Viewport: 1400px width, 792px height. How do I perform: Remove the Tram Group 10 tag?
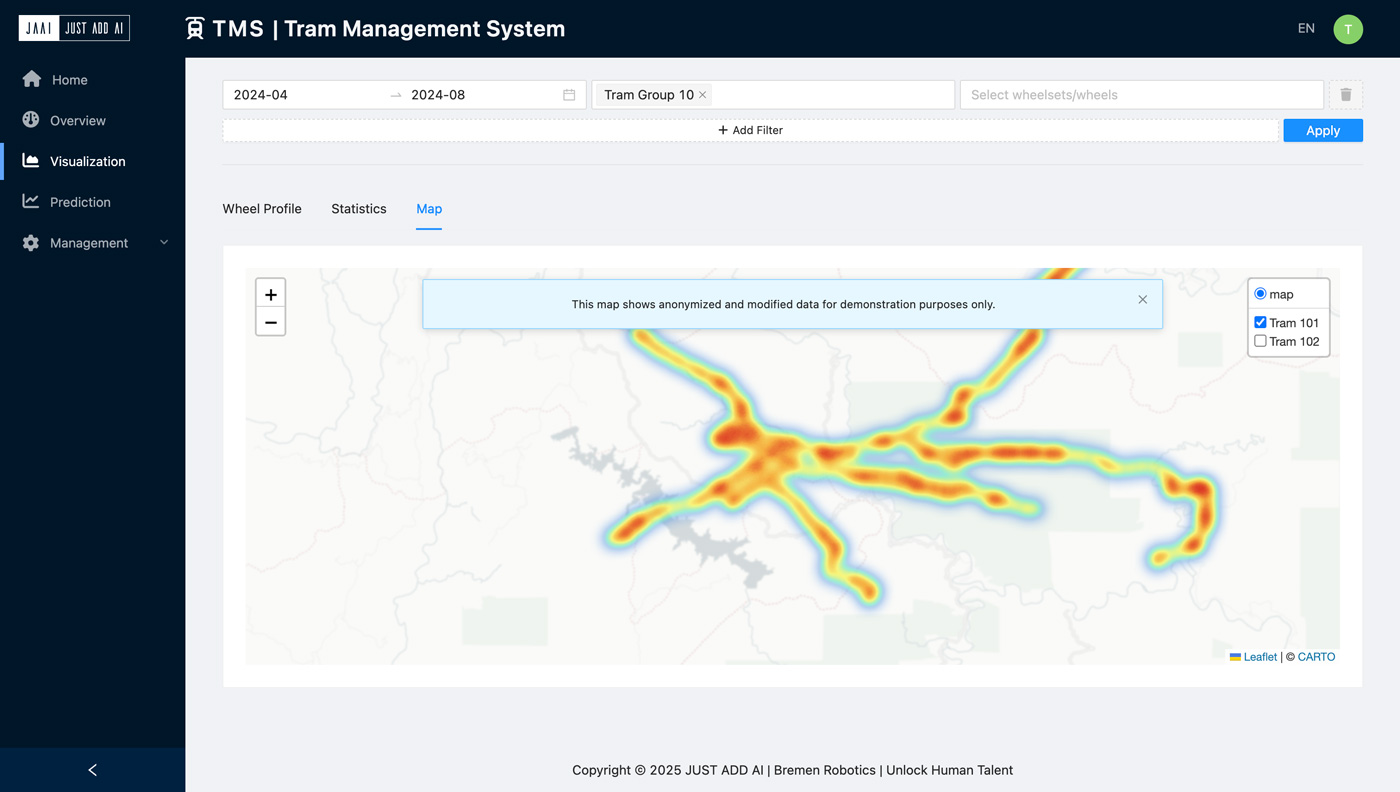click(703, 95)
